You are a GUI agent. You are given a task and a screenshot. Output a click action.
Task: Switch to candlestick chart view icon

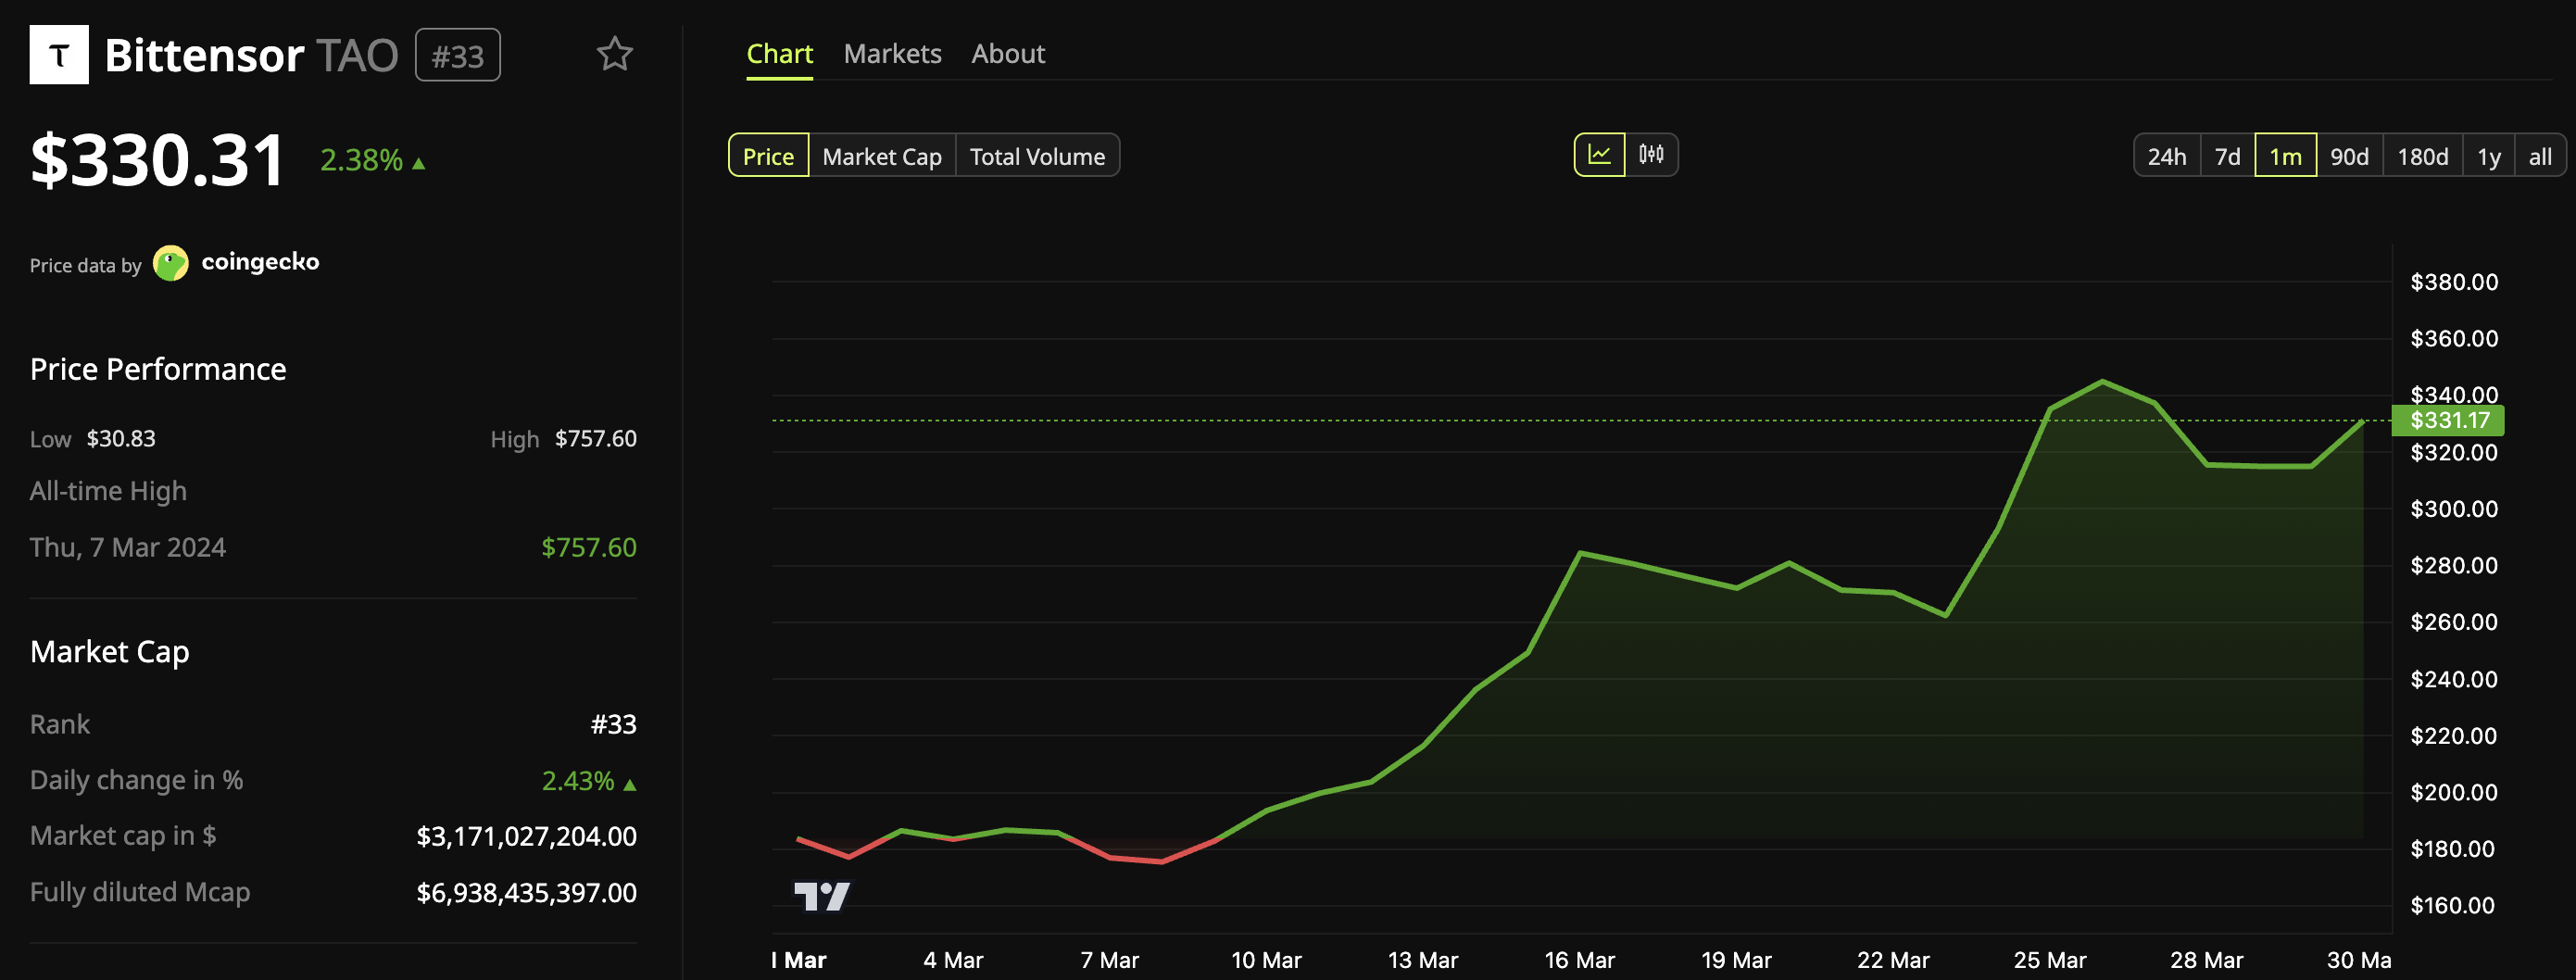tap(1651, 154)
